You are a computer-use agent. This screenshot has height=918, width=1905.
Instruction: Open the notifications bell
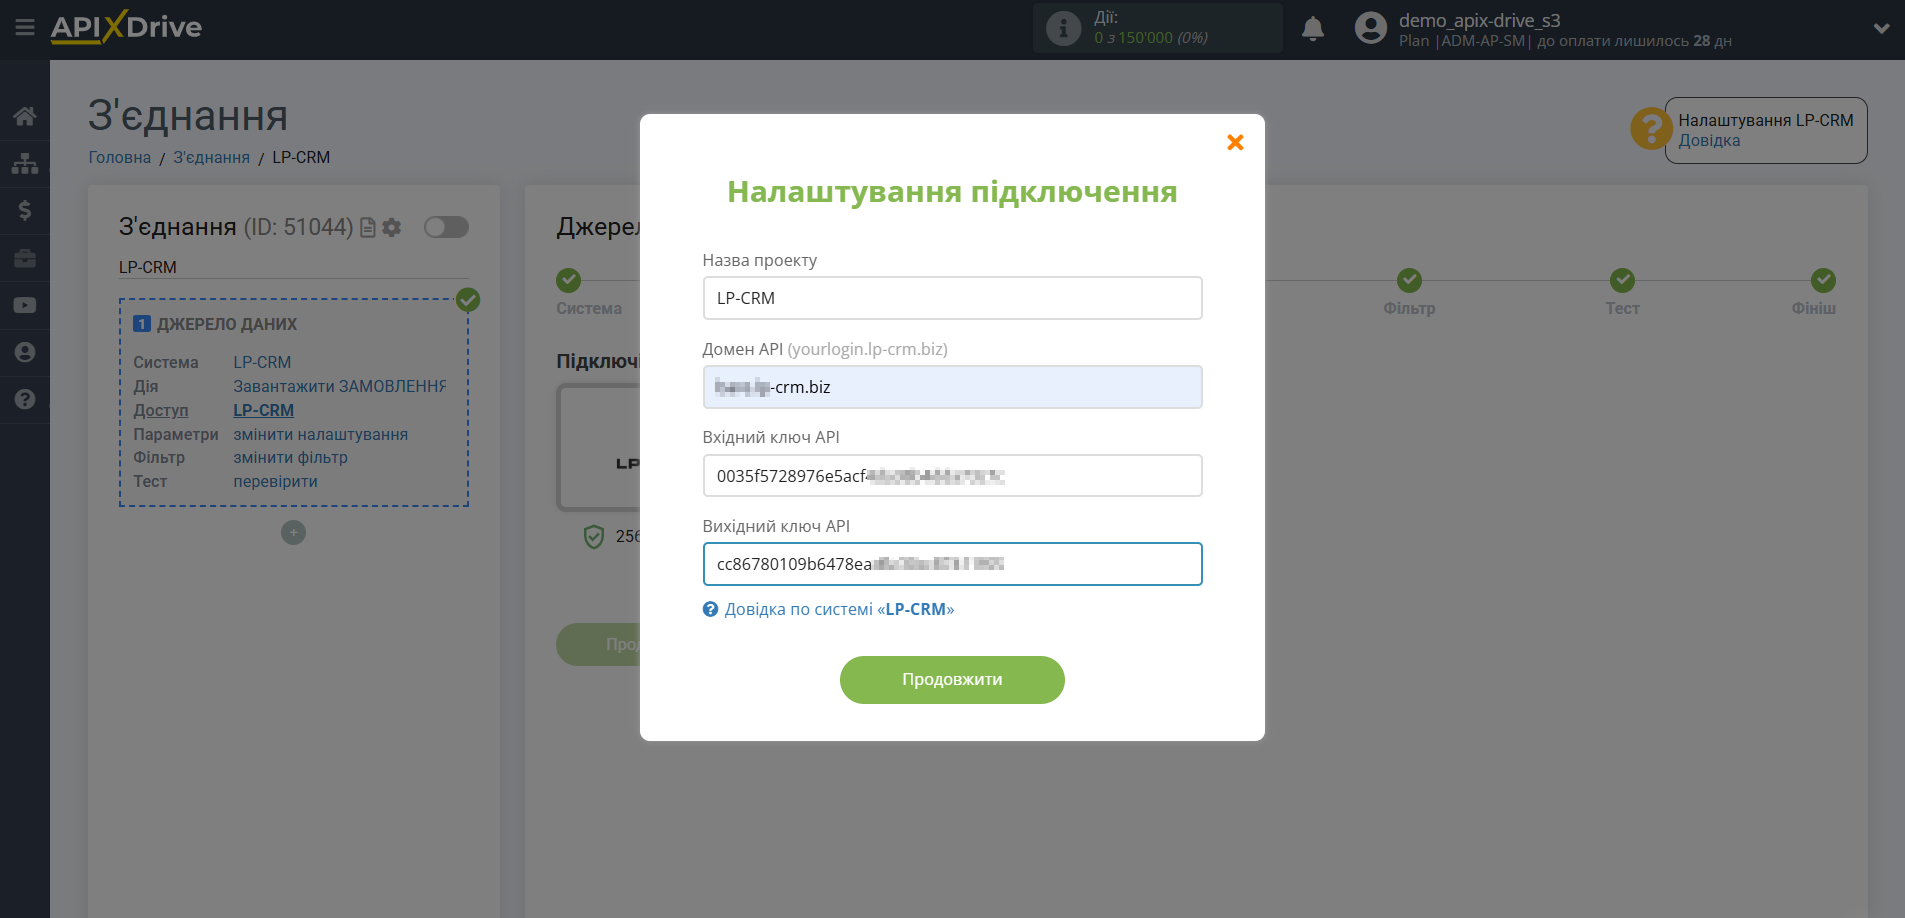tap(1313, 28)
